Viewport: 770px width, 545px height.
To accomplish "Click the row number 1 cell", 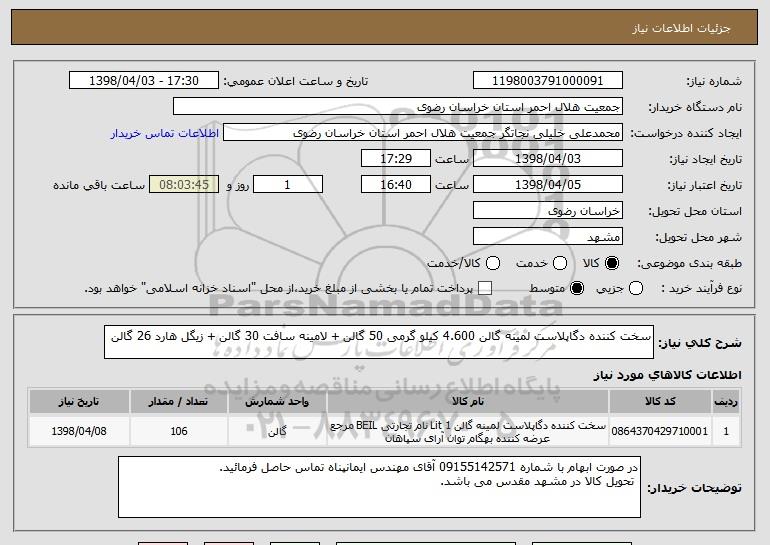I will click(726, 431).
